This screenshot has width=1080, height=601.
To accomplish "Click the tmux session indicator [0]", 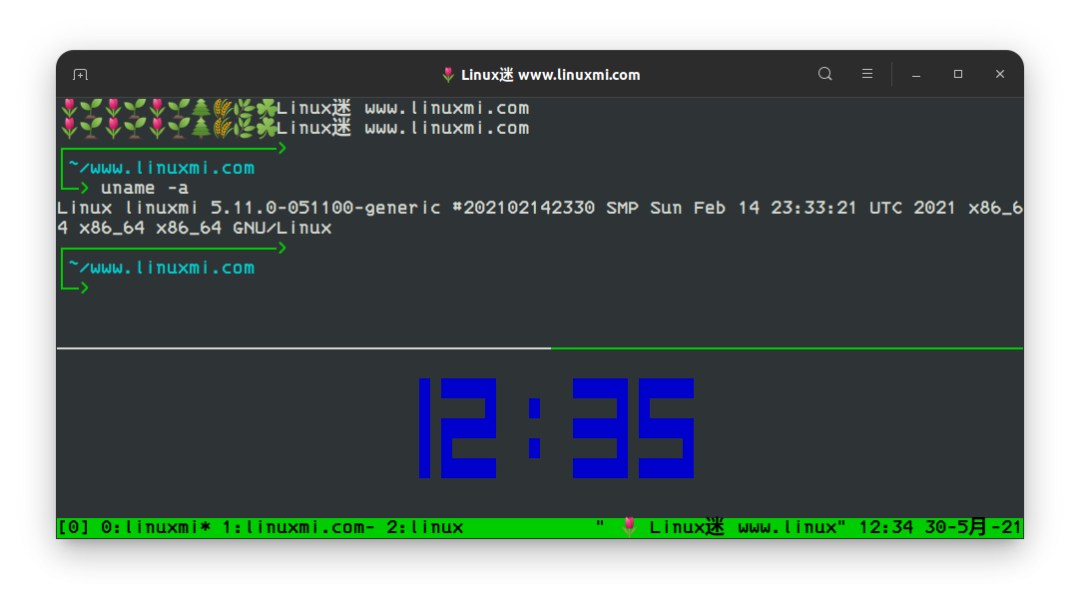I will tap(73, 527).
